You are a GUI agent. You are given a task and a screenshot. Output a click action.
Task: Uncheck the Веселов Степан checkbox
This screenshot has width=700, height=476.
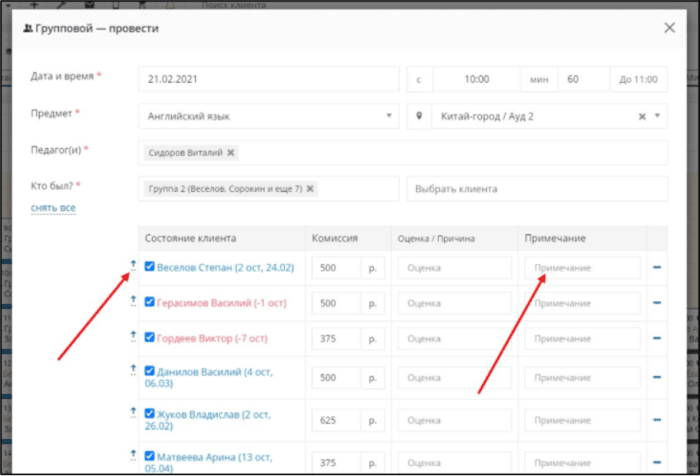[x=150, y=267]
